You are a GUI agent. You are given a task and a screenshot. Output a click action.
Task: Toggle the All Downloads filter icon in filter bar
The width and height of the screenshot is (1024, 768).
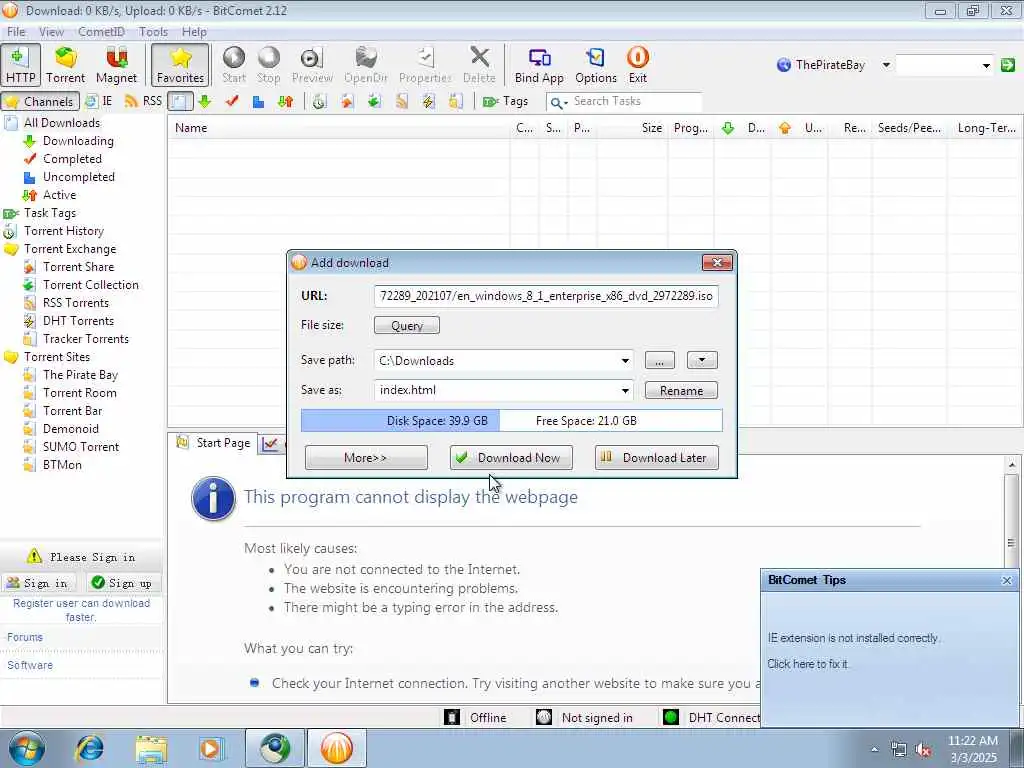pyautogui.click(x=180, y=101)
